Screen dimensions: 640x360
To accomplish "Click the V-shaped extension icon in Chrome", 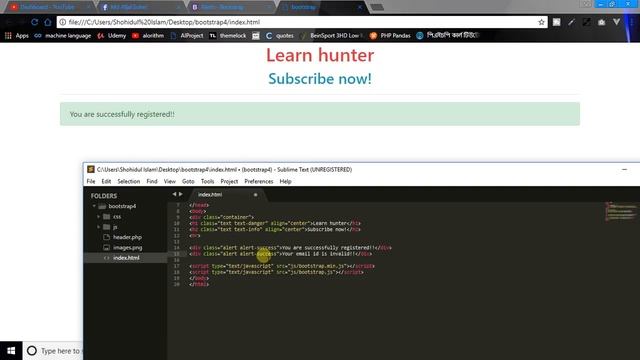I will click(616, 22).
